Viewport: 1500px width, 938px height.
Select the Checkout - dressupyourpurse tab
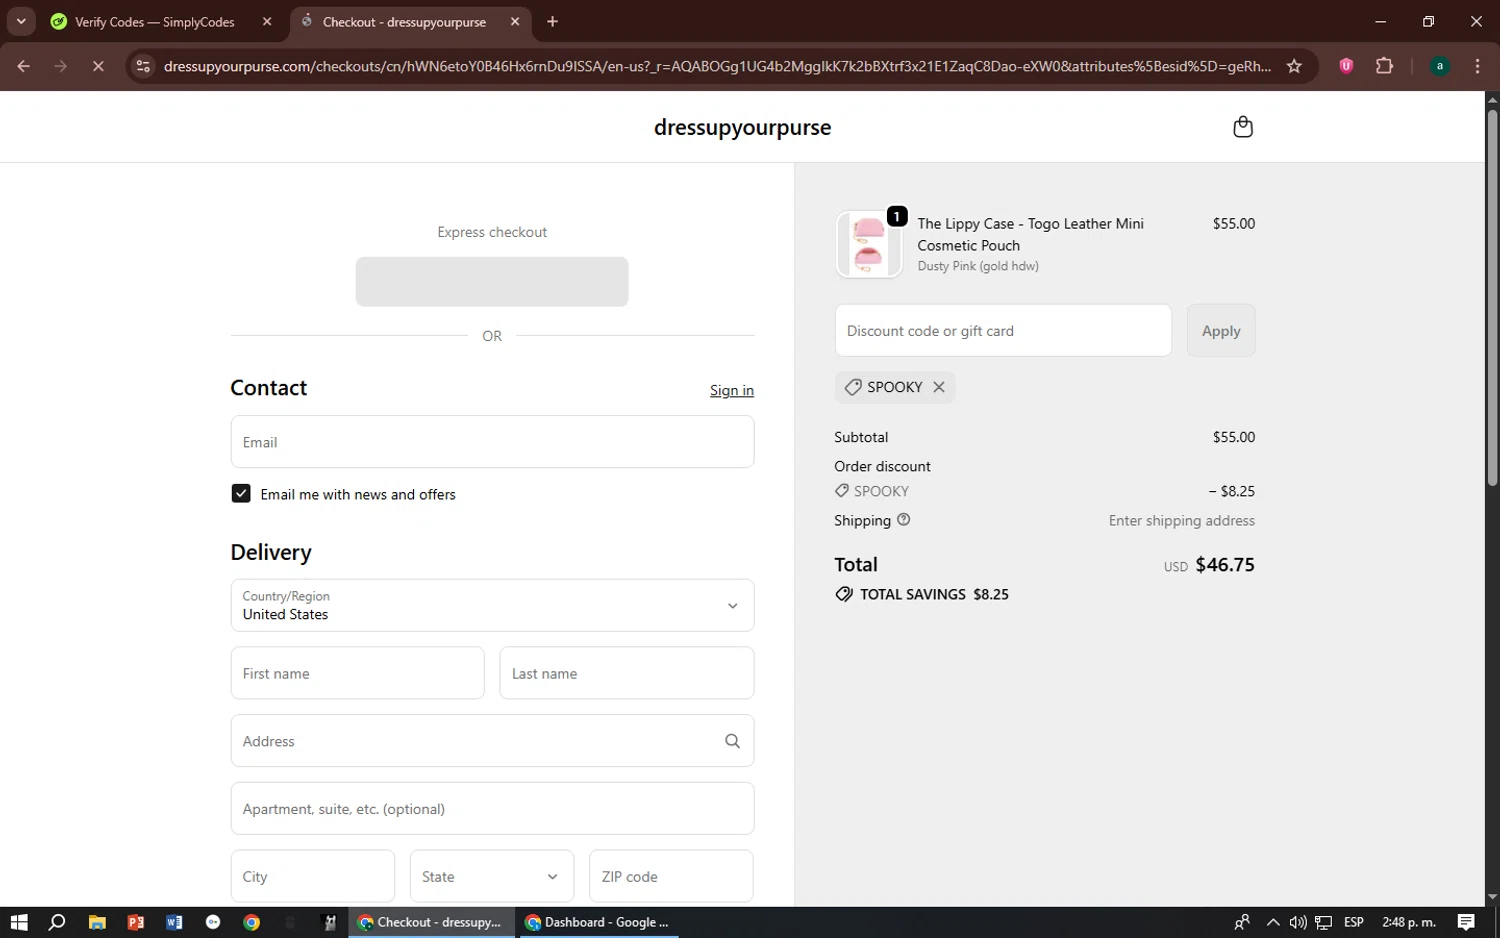[411, 22]
